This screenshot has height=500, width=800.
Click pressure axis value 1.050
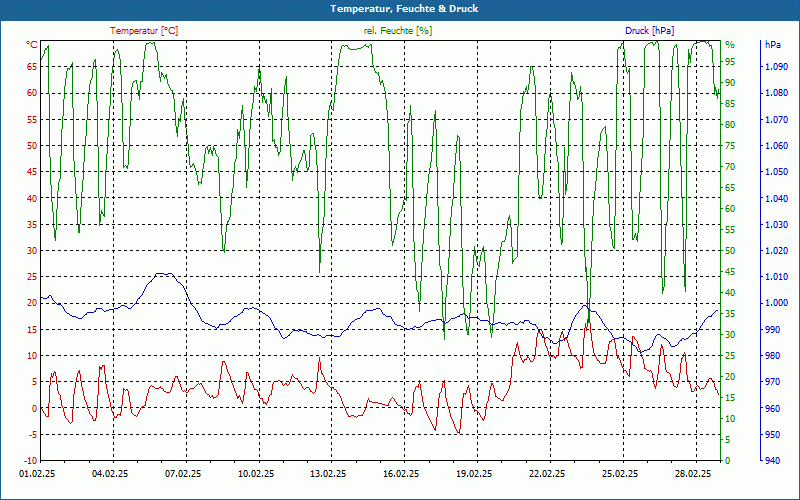coord(776,172)
